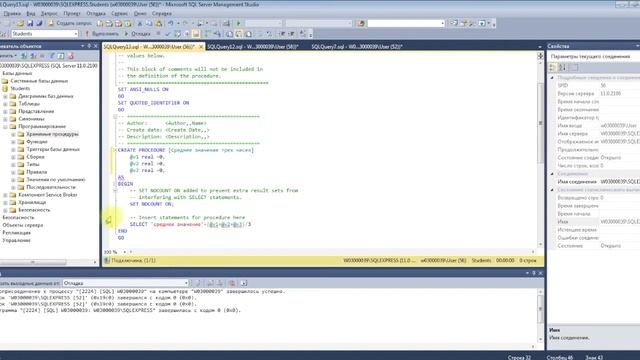Click the green Start arrow in top toolbar
The height and width of the screenshot is (360, 640).
pos(238,23)
